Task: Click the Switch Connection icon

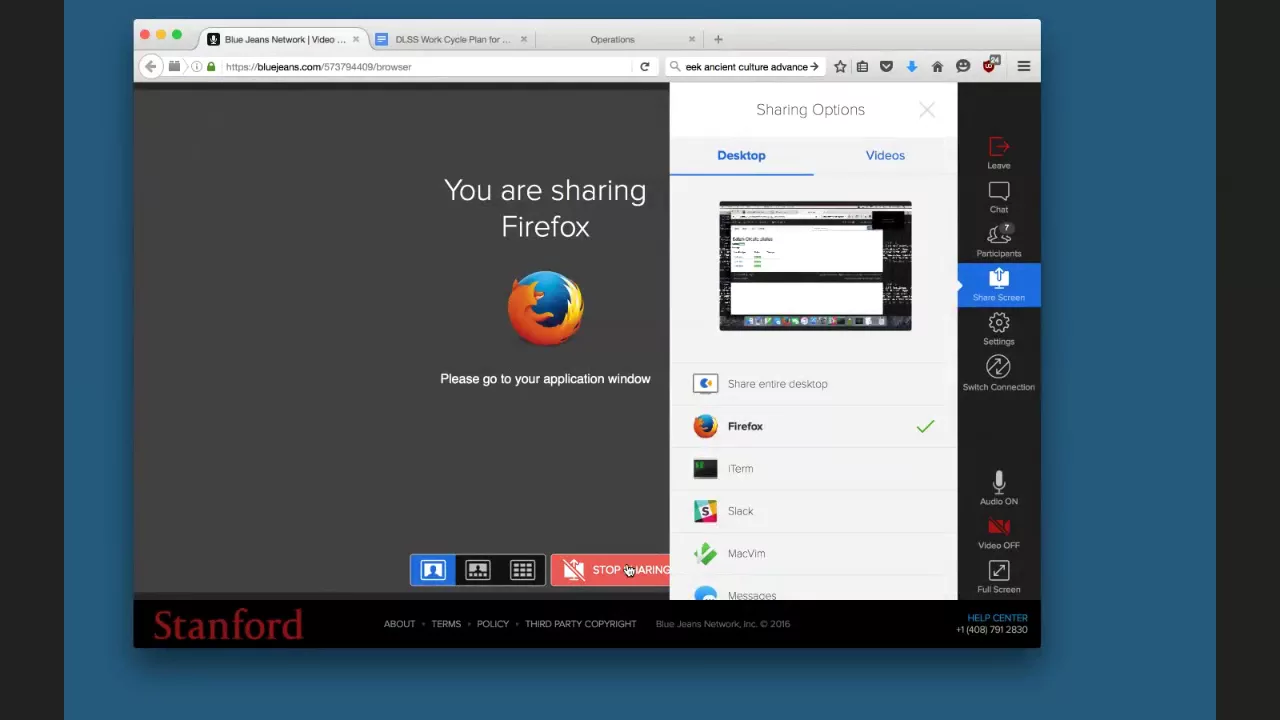Action: (998, 373)
